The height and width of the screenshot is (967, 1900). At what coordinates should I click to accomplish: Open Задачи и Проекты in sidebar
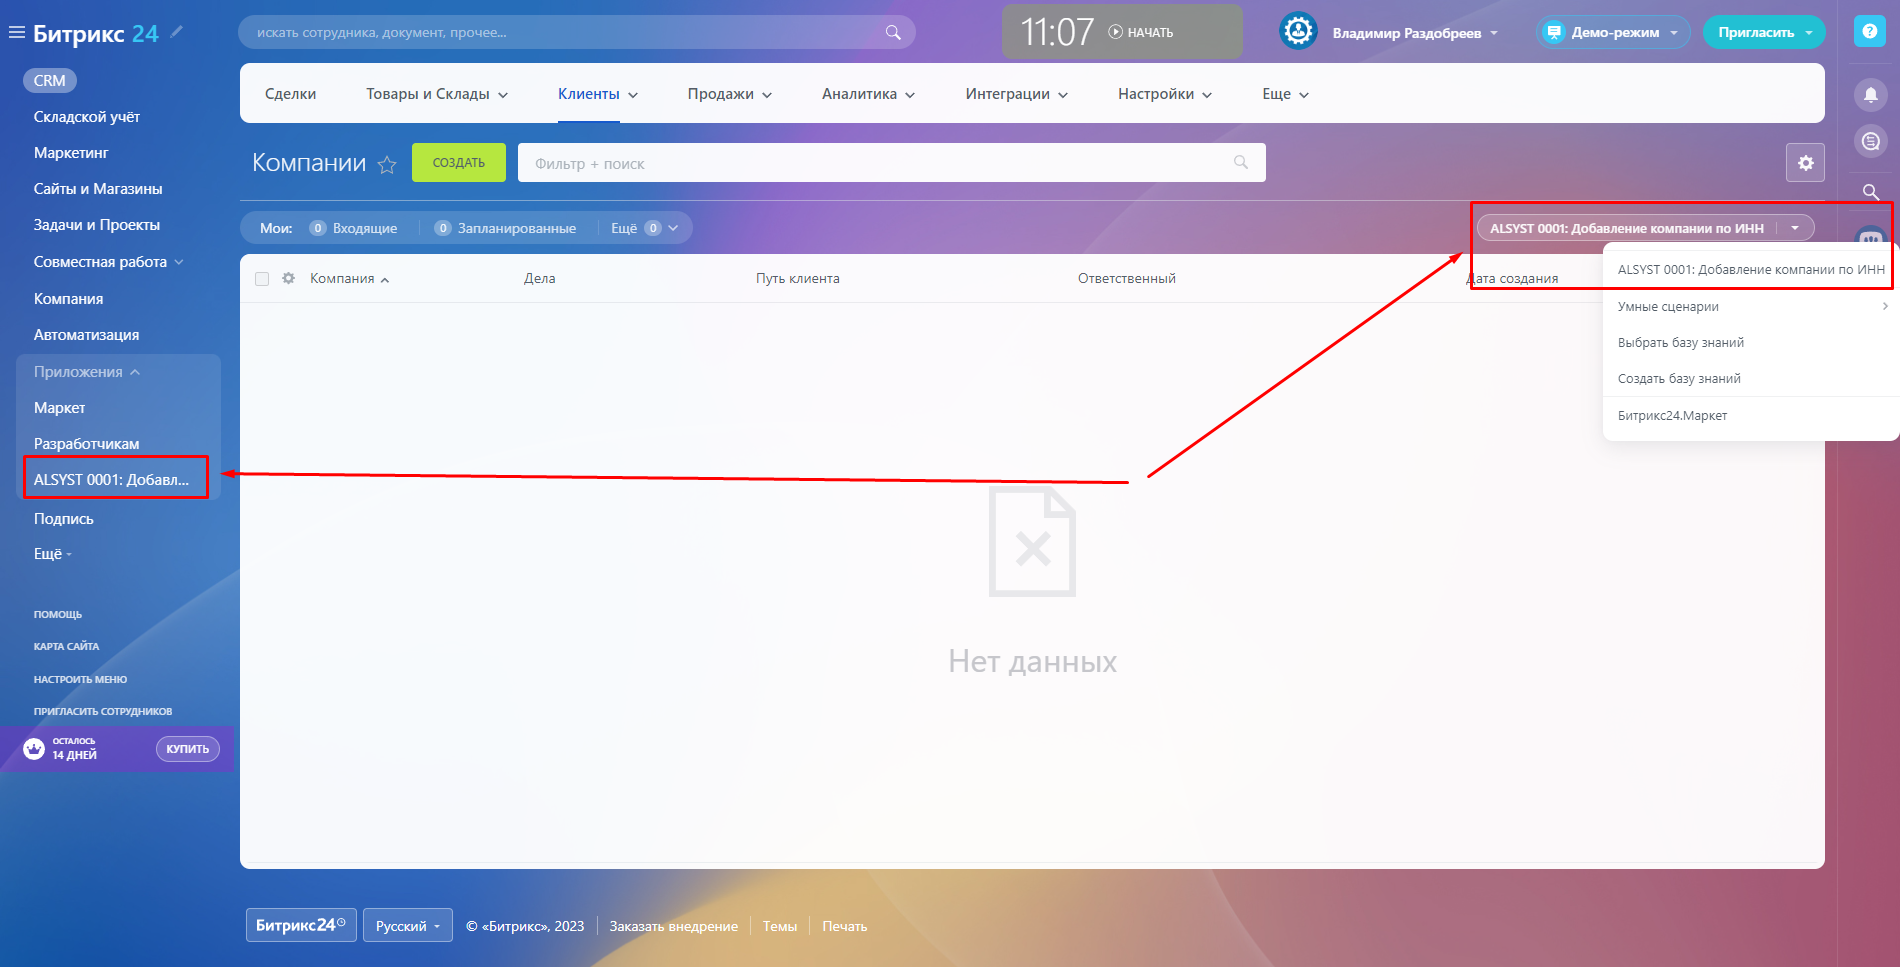(97, 225)
